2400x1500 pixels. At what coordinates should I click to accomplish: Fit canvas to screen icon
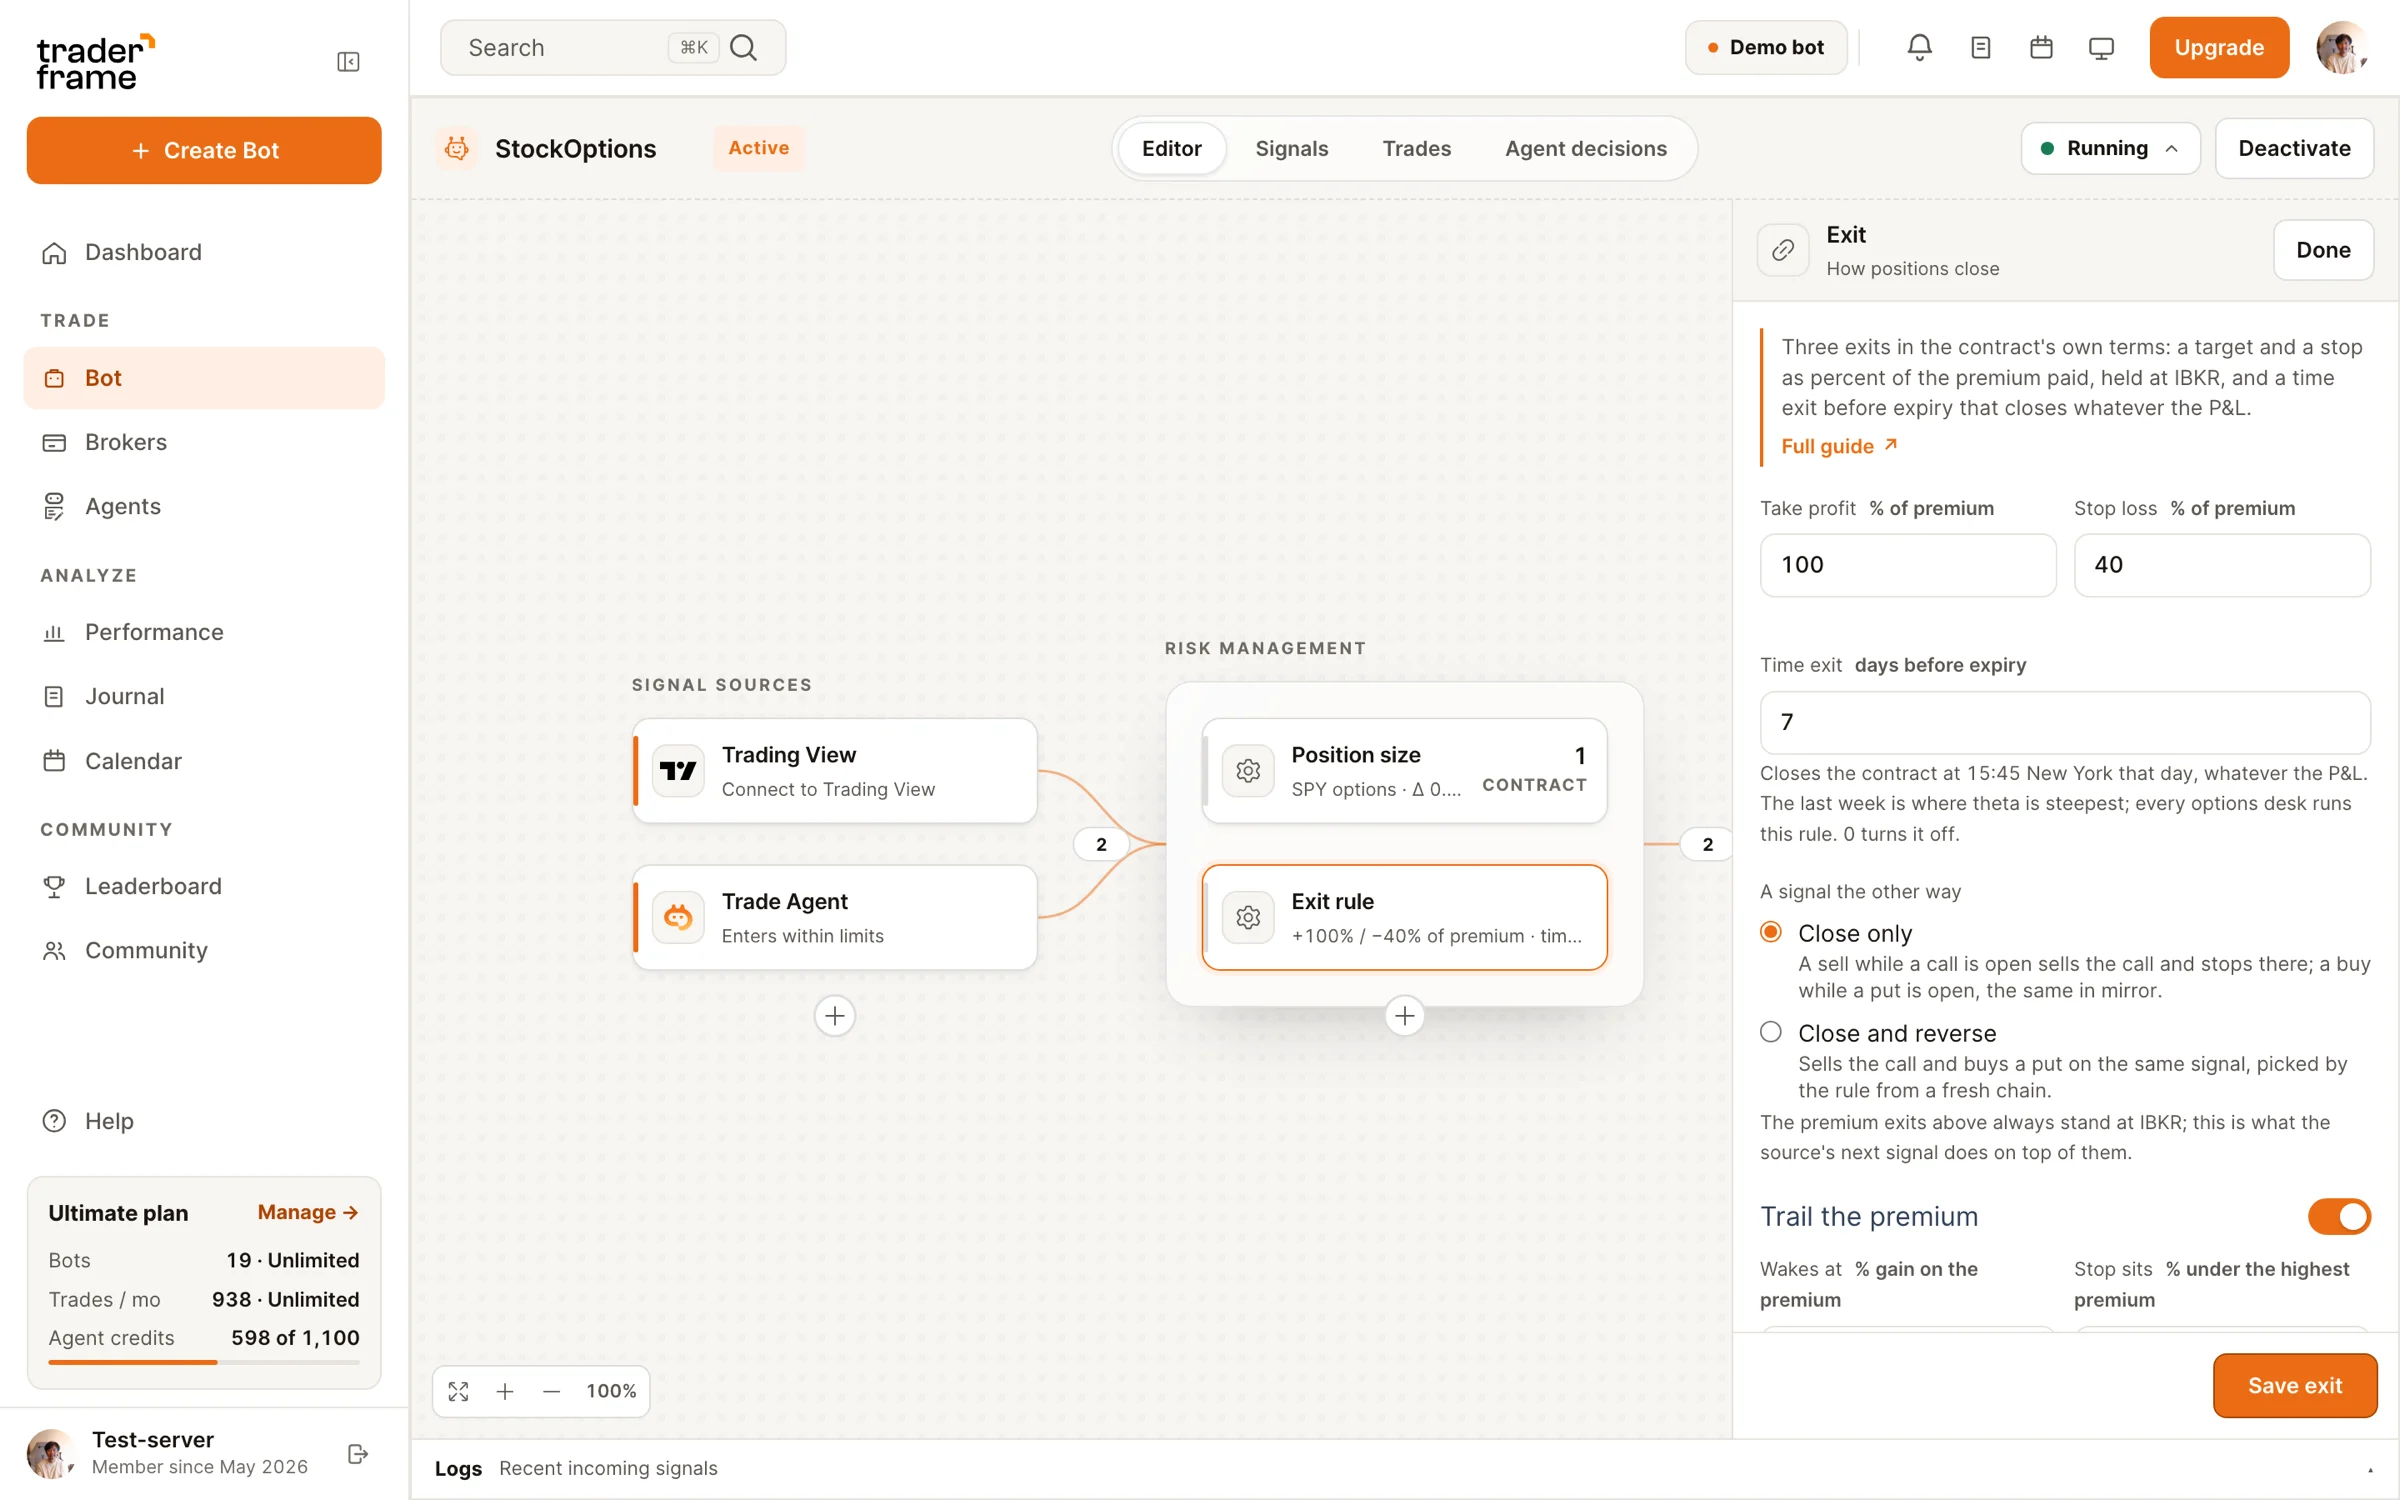click(458, 1391)
